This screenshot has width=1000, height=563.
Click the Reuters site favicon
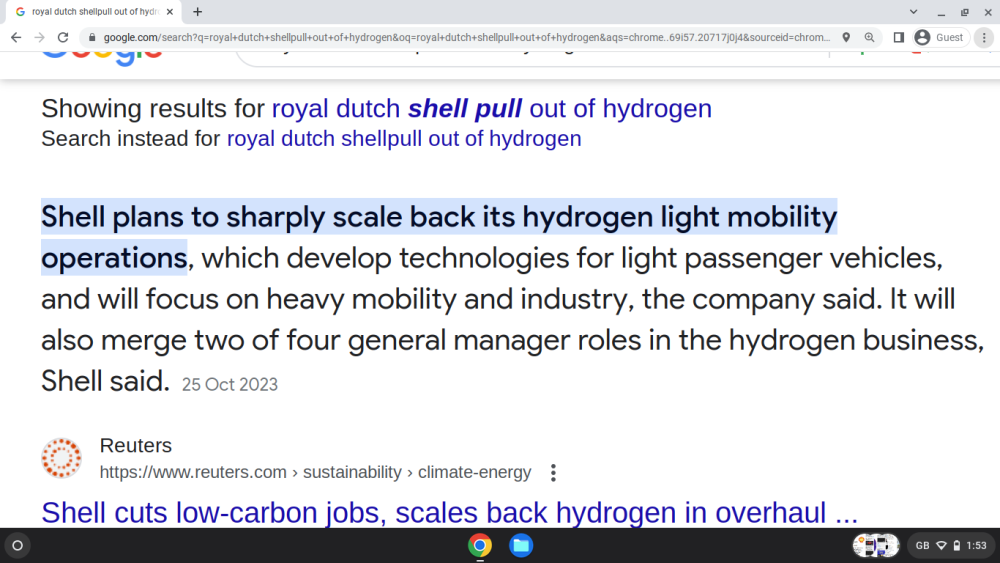[x=62, y=458]
